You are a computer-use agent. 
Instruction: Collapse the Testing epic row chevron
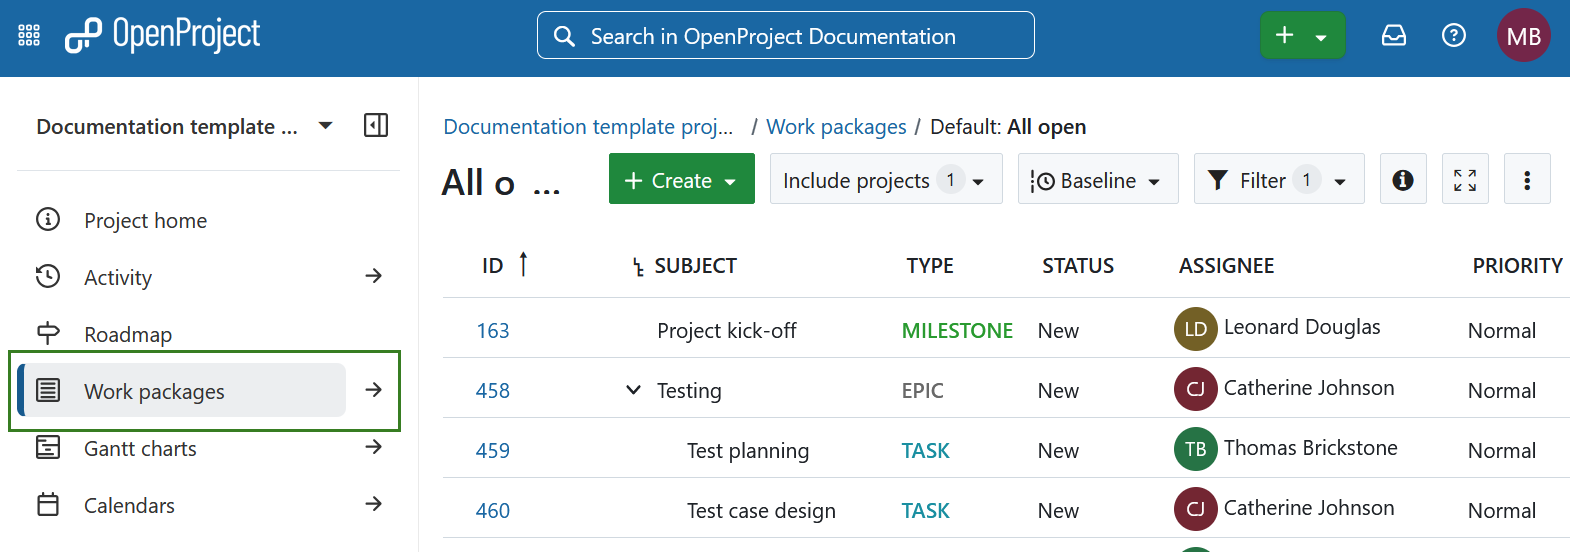(x=633, y=389)
